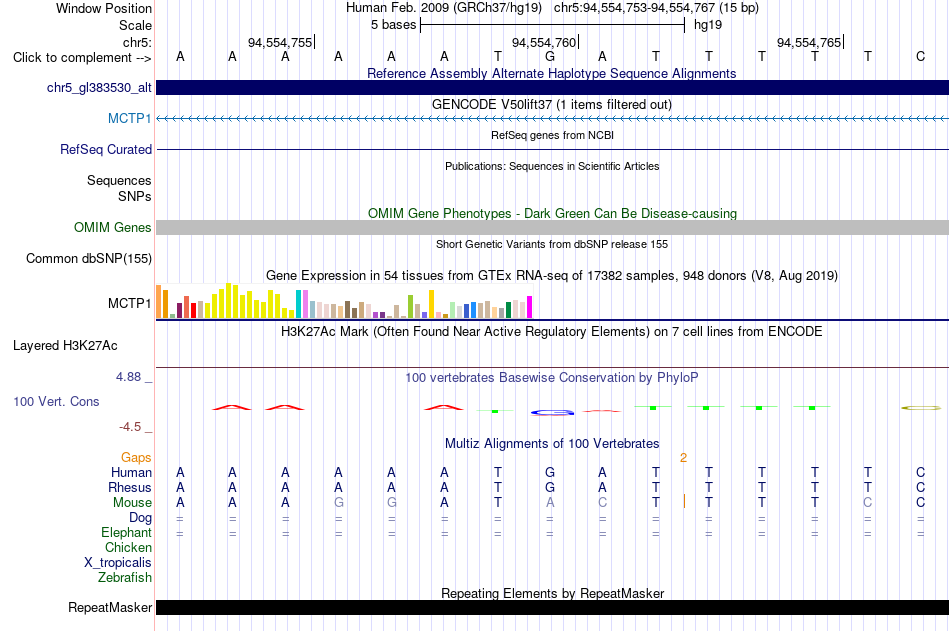
Task: Click the G base in the reference sequence row
Action: (550, 57)
